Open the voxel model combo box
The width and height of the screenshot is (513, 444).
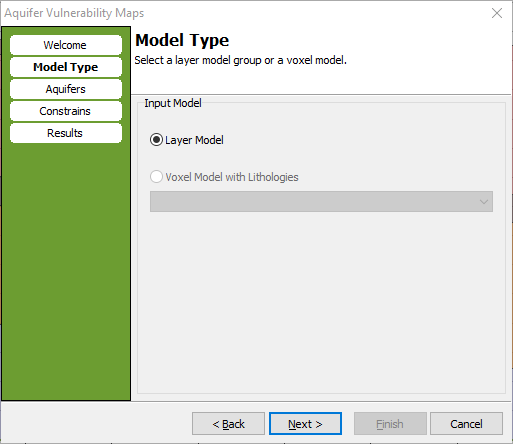click(321, 201)
